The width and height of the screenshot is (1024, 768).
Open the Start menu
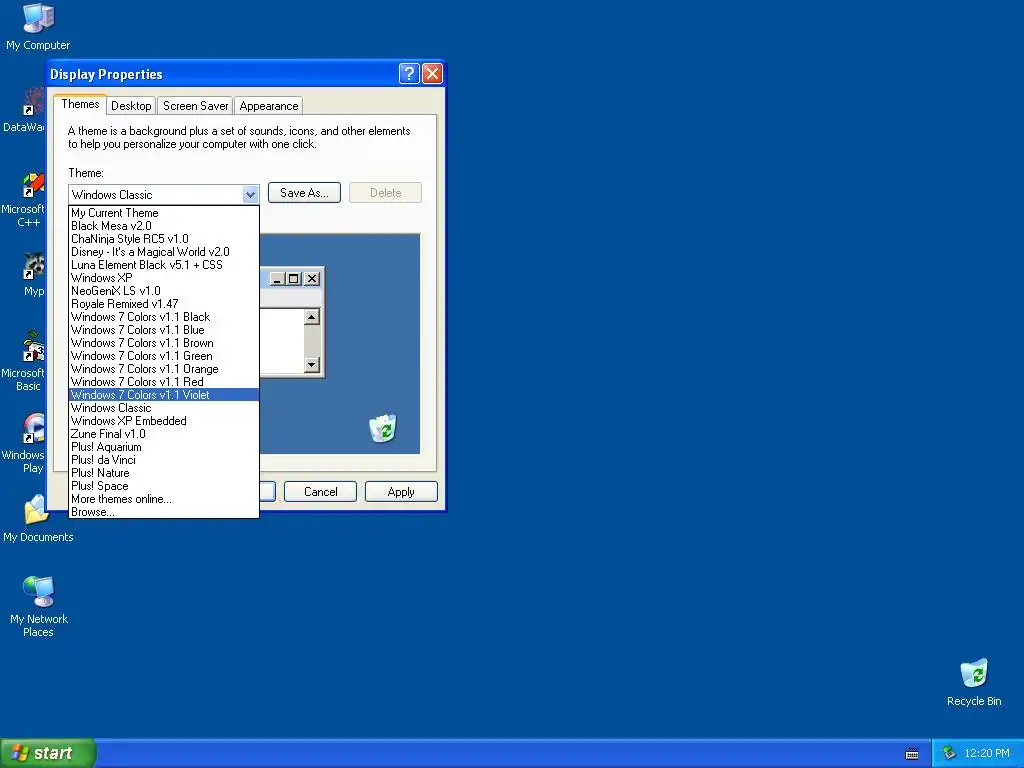[48, 753]
